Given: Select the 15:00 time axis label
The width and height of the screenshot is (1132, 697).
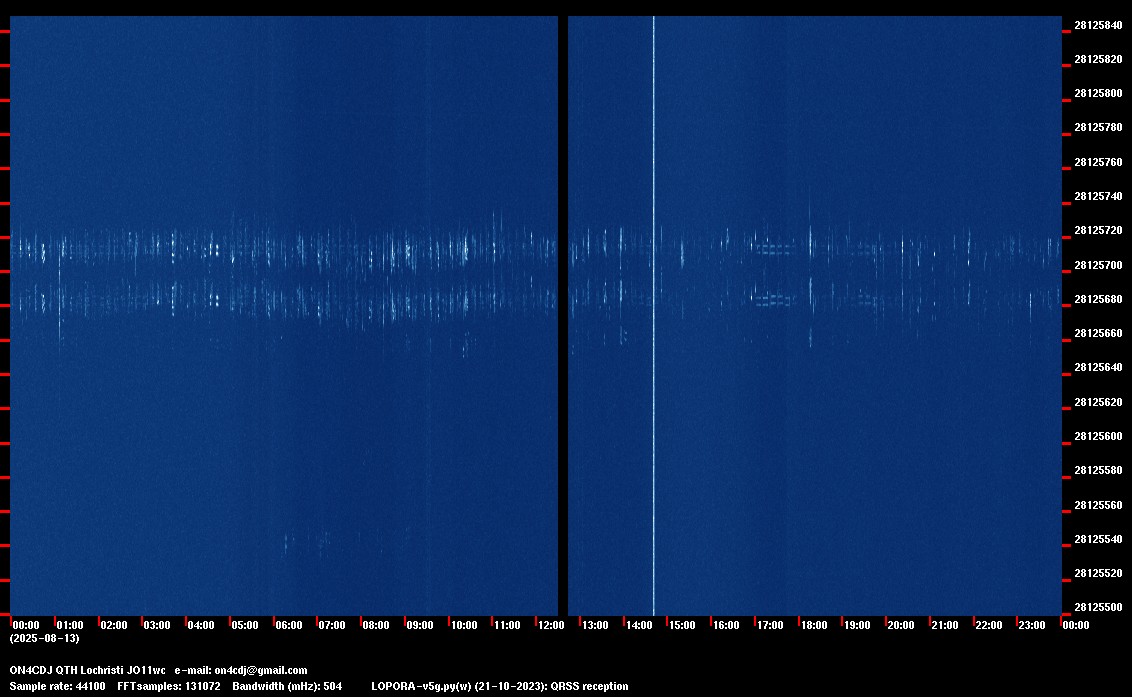Looking at the screenshot, I should point(682,625).
